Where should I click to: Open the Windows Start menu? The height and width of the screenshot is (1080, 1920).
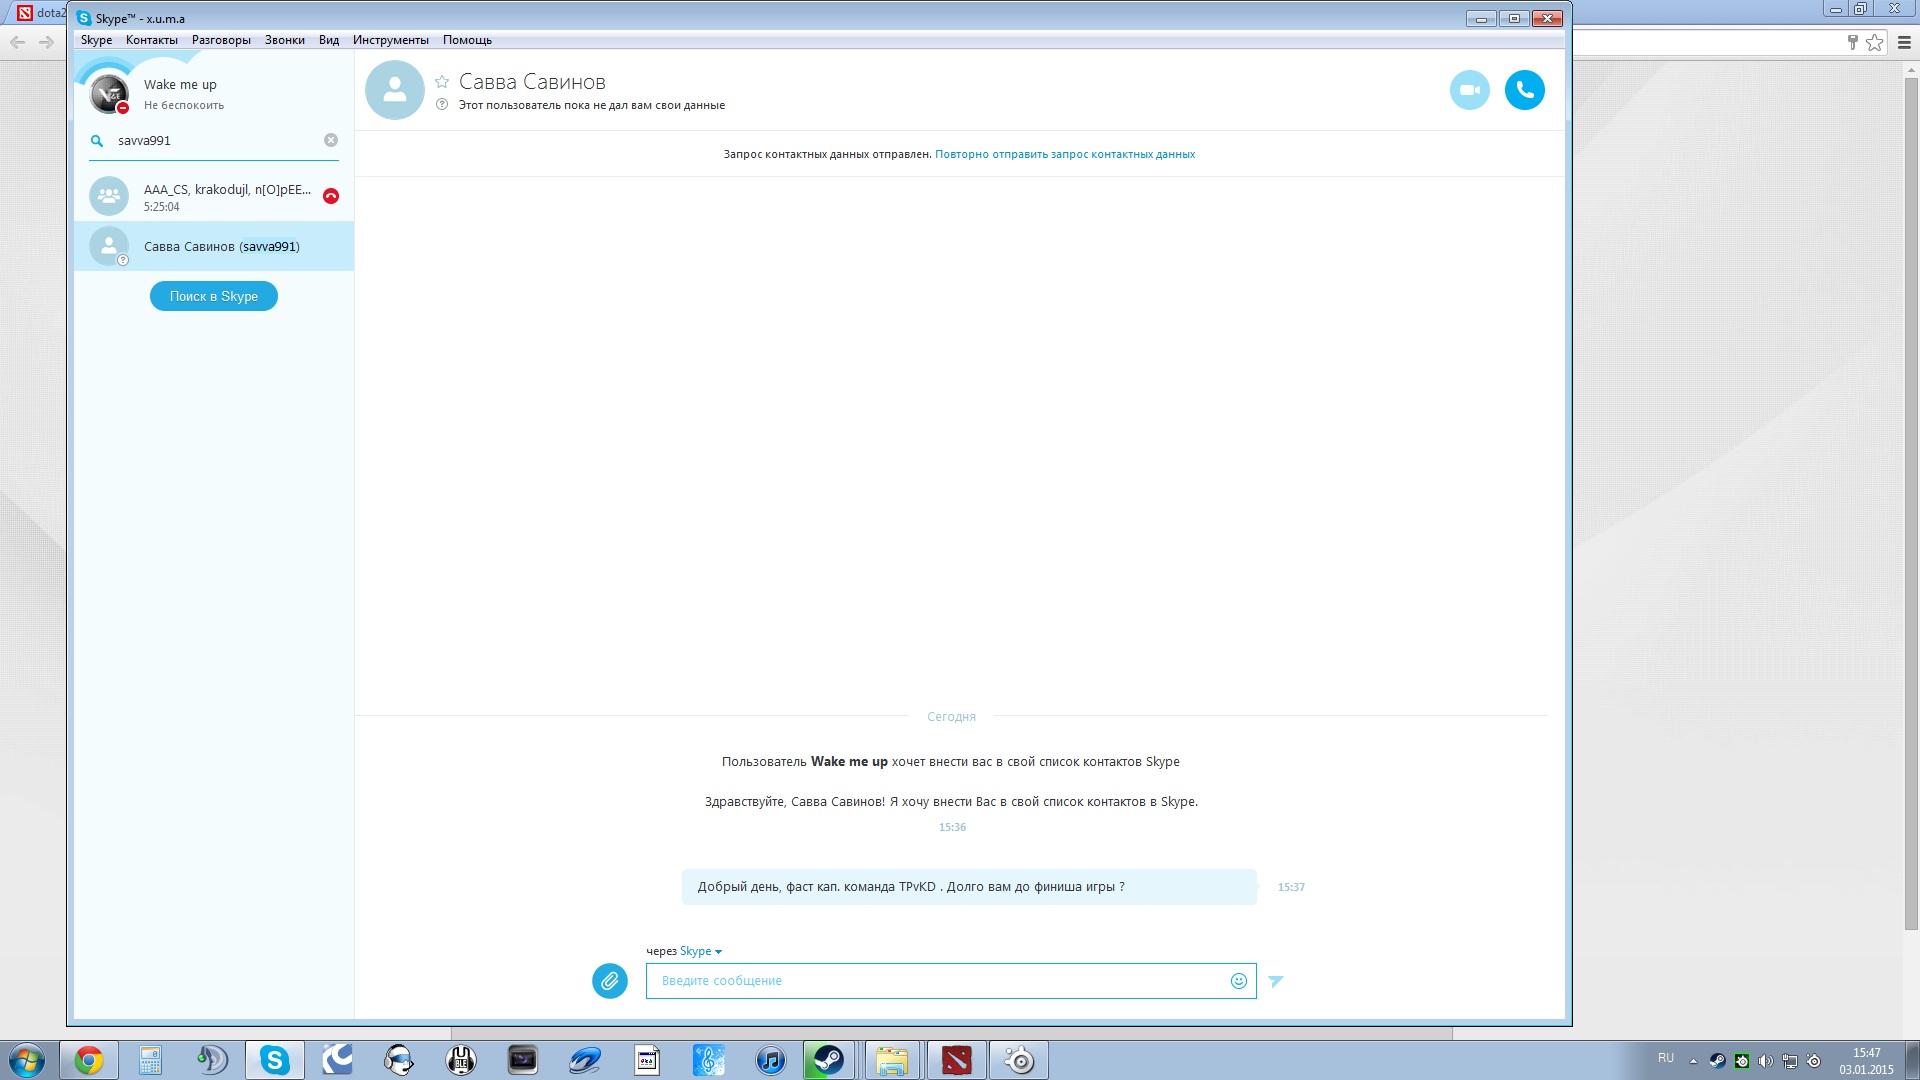[27, 1060]
